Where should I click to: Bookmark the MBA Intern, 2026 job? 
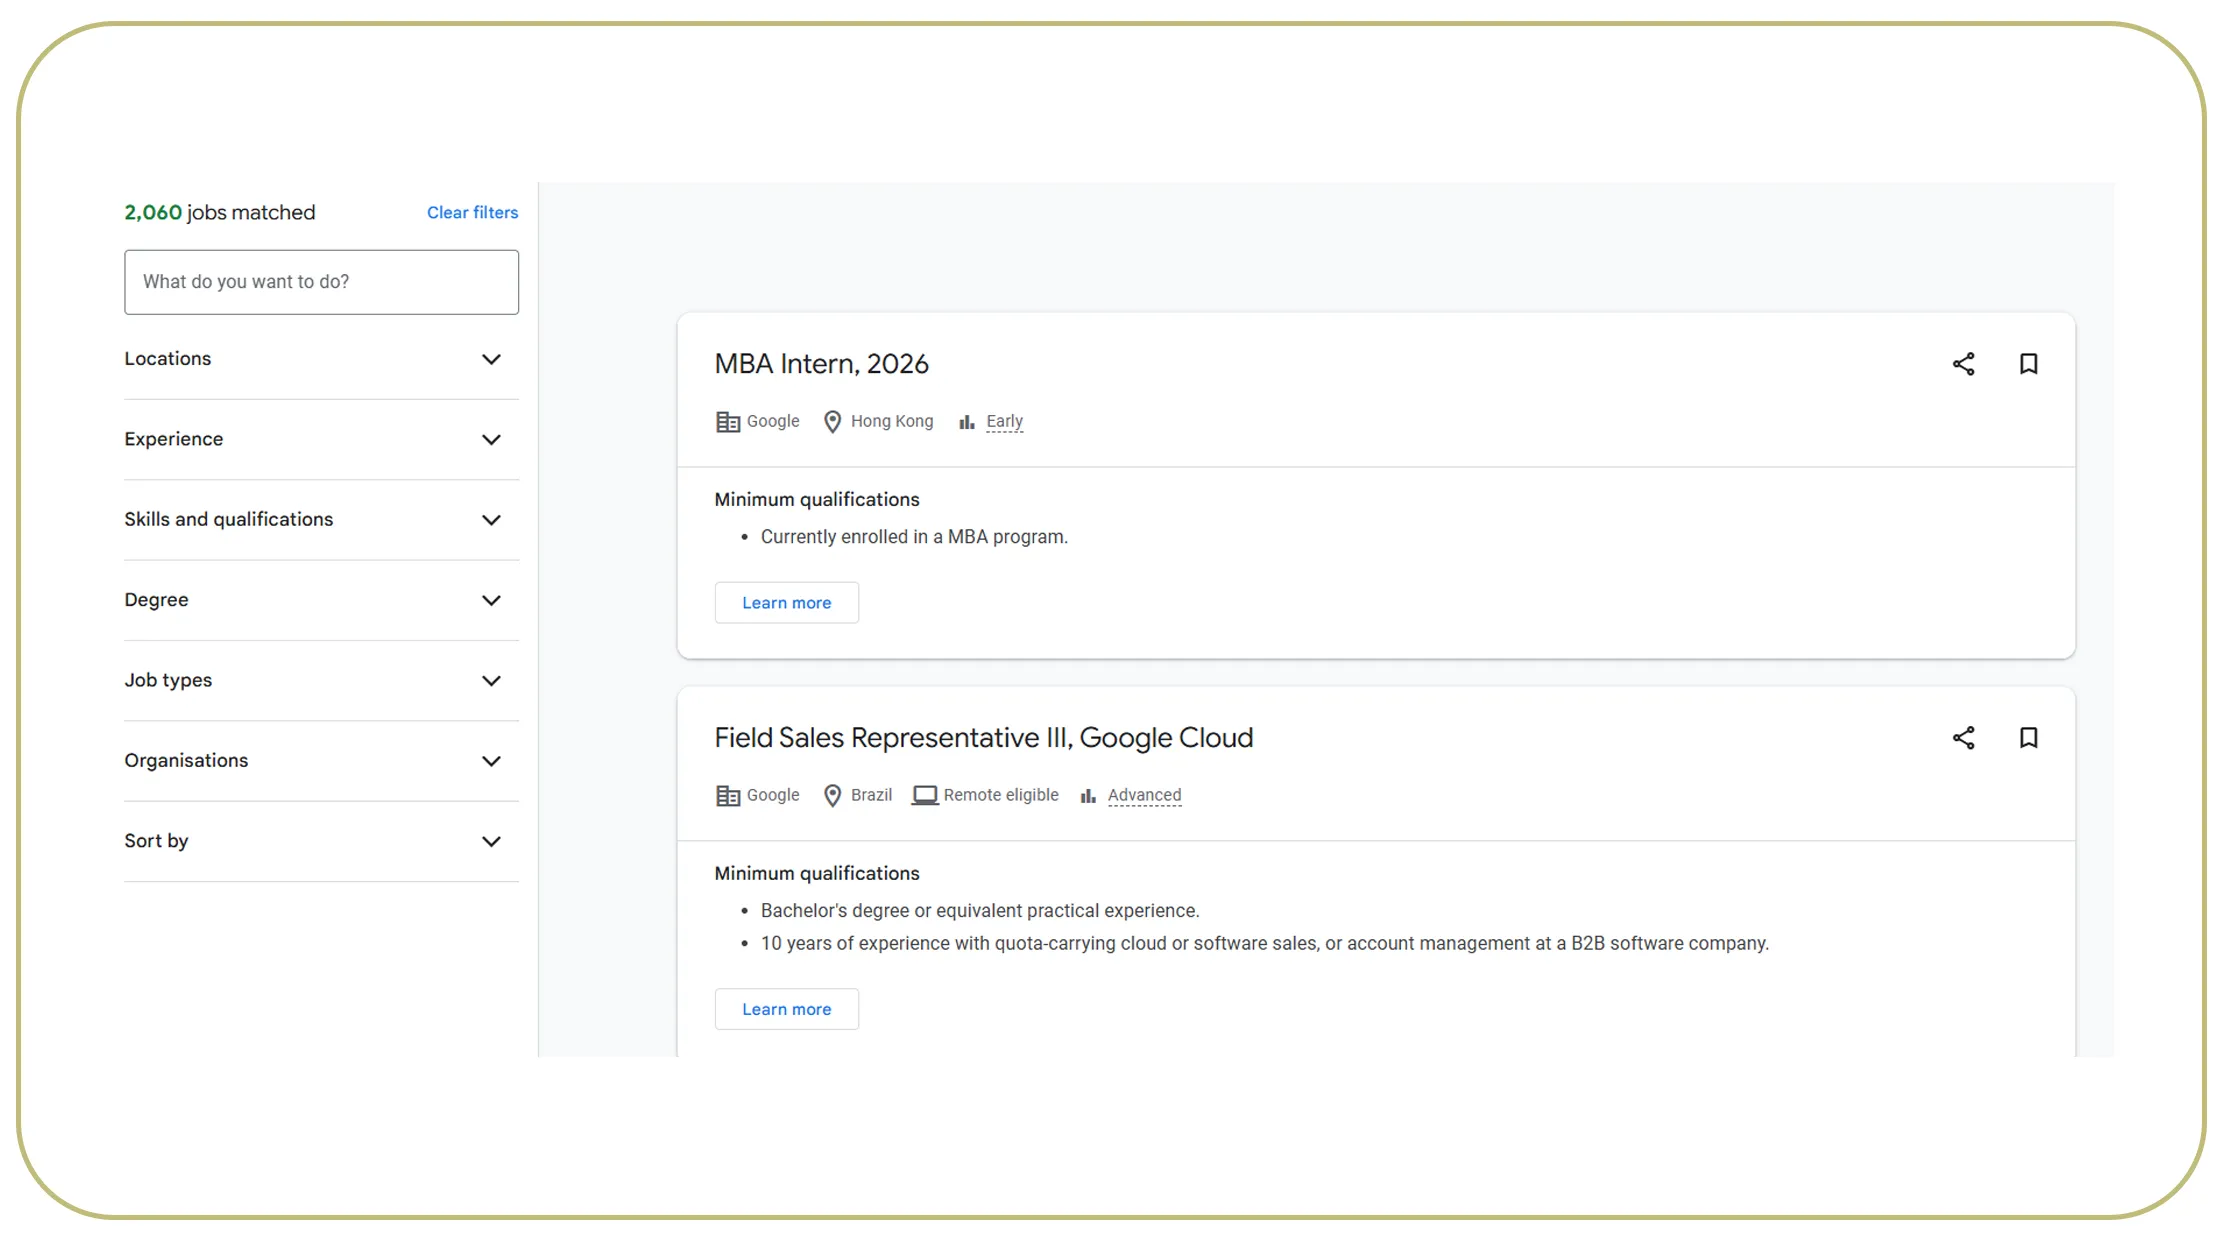tap(2028, 364)
